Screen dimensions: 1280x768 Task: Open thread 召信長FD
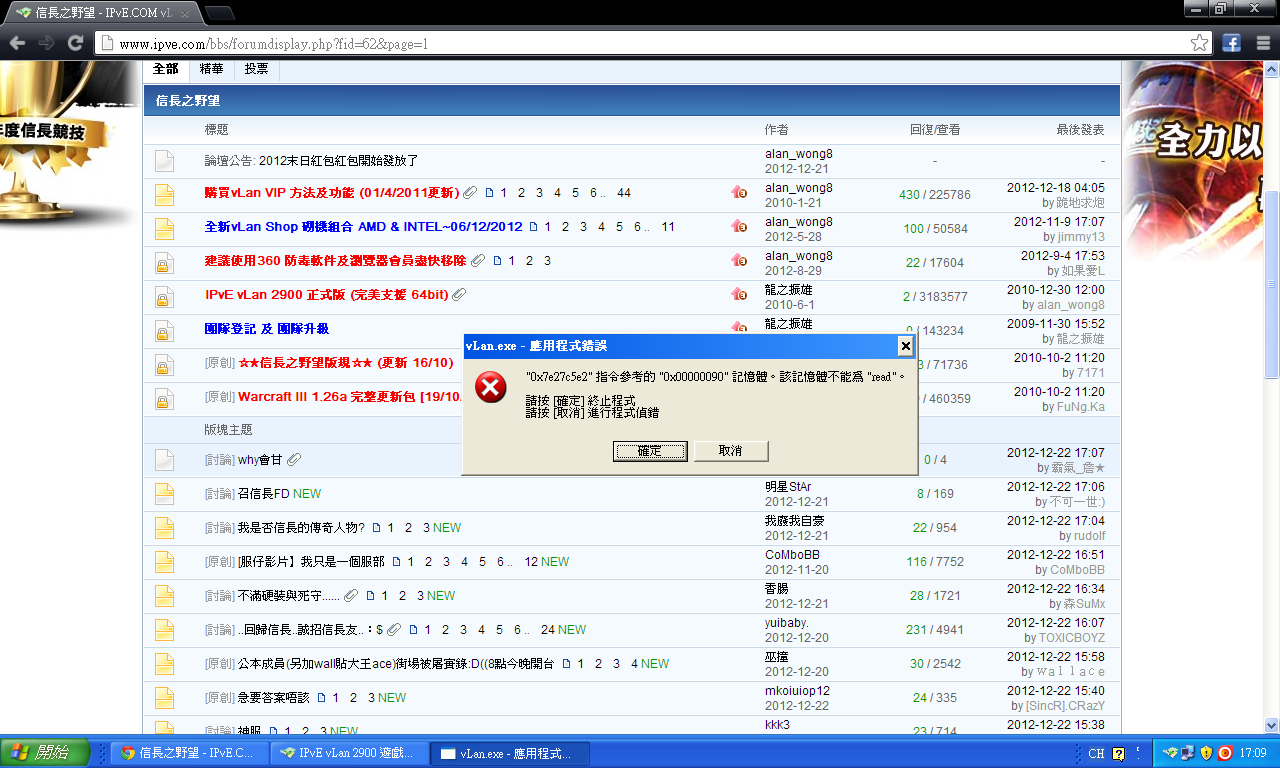coord(264,494)
